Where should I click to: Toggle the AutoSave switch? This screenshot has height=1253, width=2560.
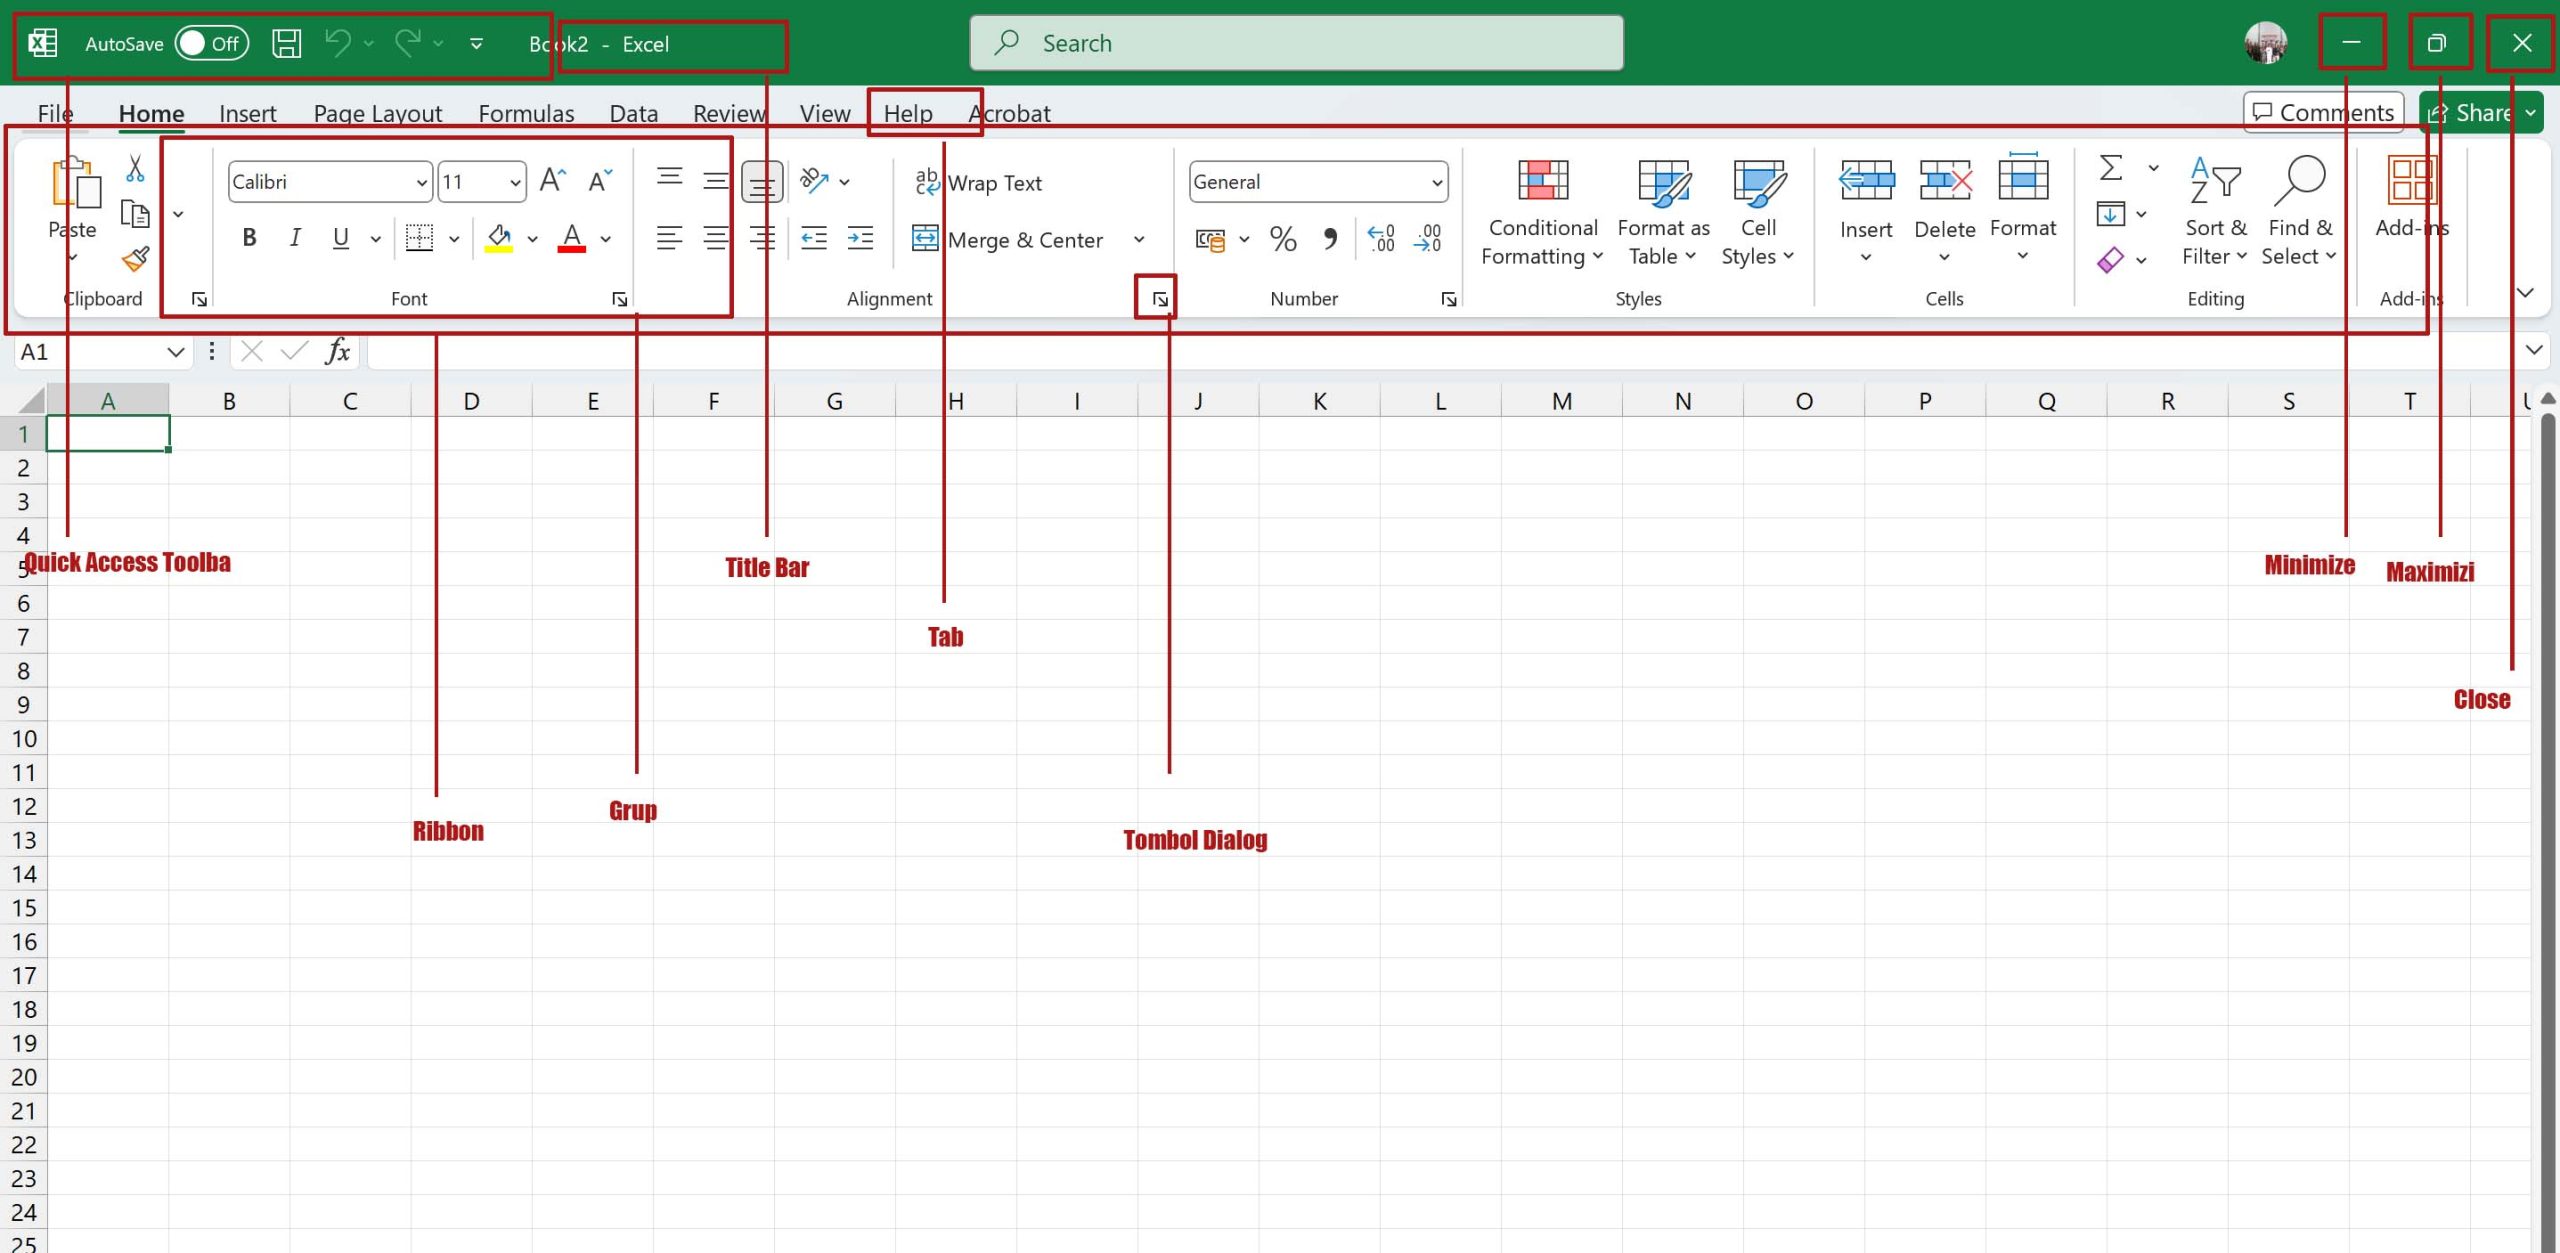click(211, 43)
